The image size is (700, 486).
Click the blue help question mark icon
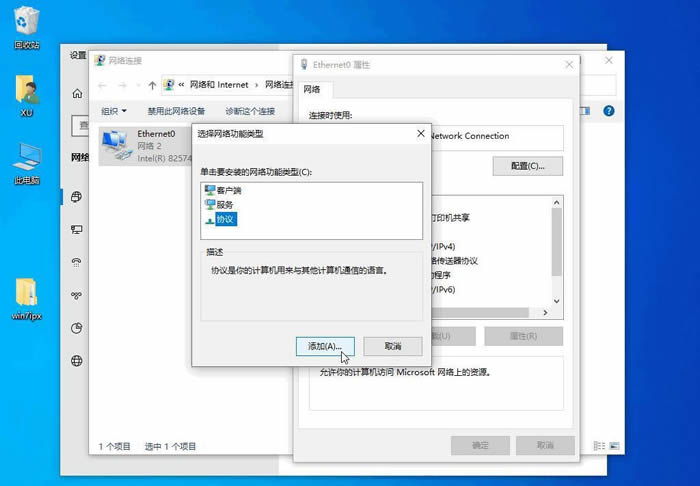click(608, 111)
